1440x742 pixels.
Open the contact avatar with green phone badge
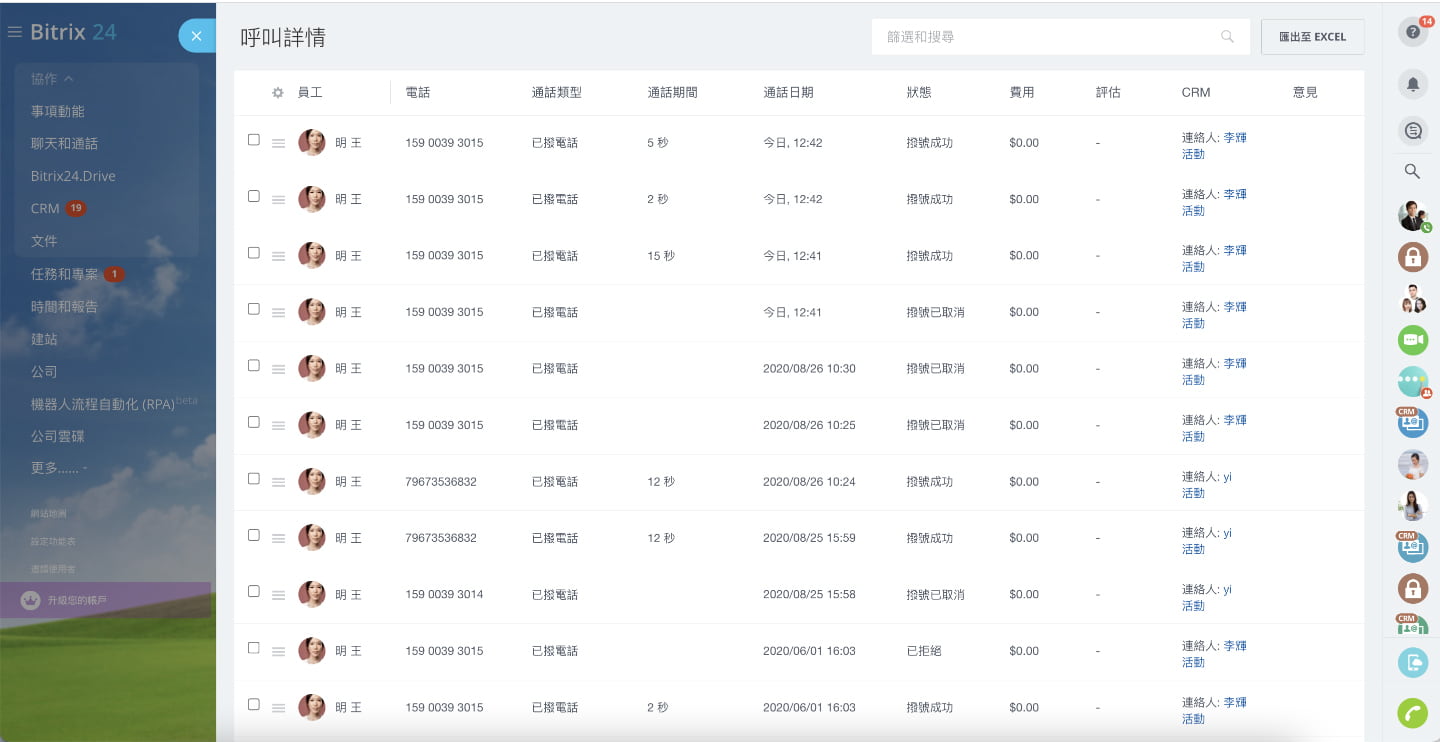(1413, 216)
